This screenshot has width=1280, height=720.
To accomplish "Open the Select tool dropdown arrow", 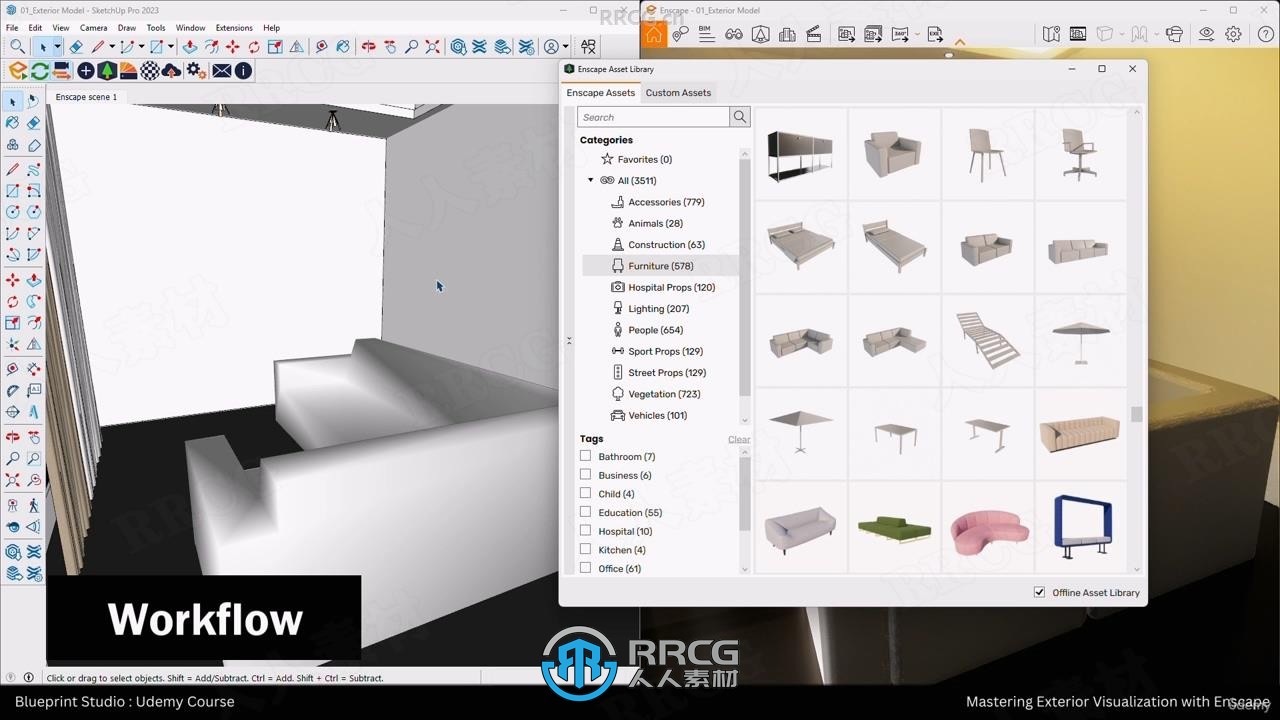I will click(x=57, y=47).
